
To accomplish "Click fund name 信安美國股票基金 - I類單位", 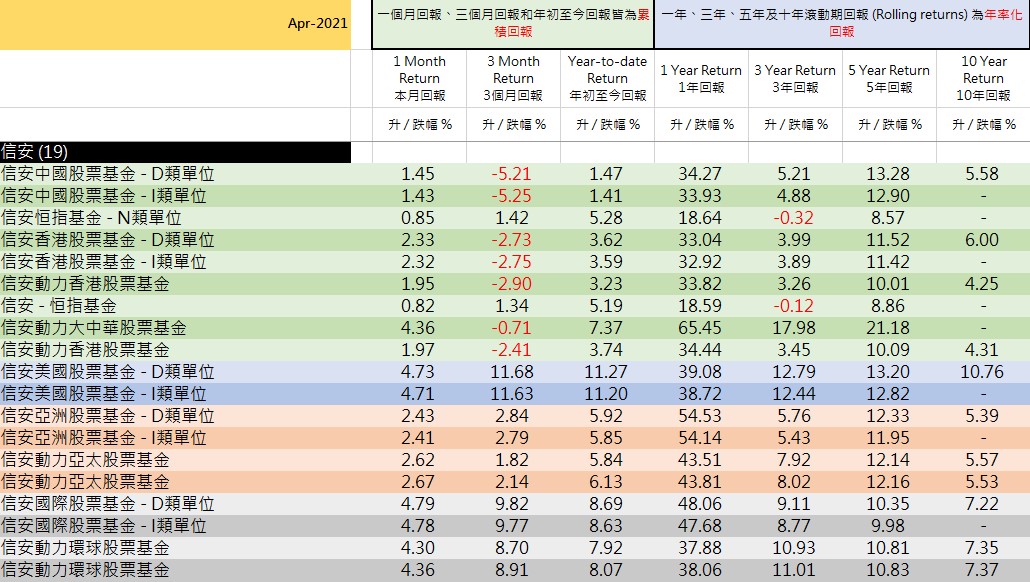I will click(x=104, y=394).
